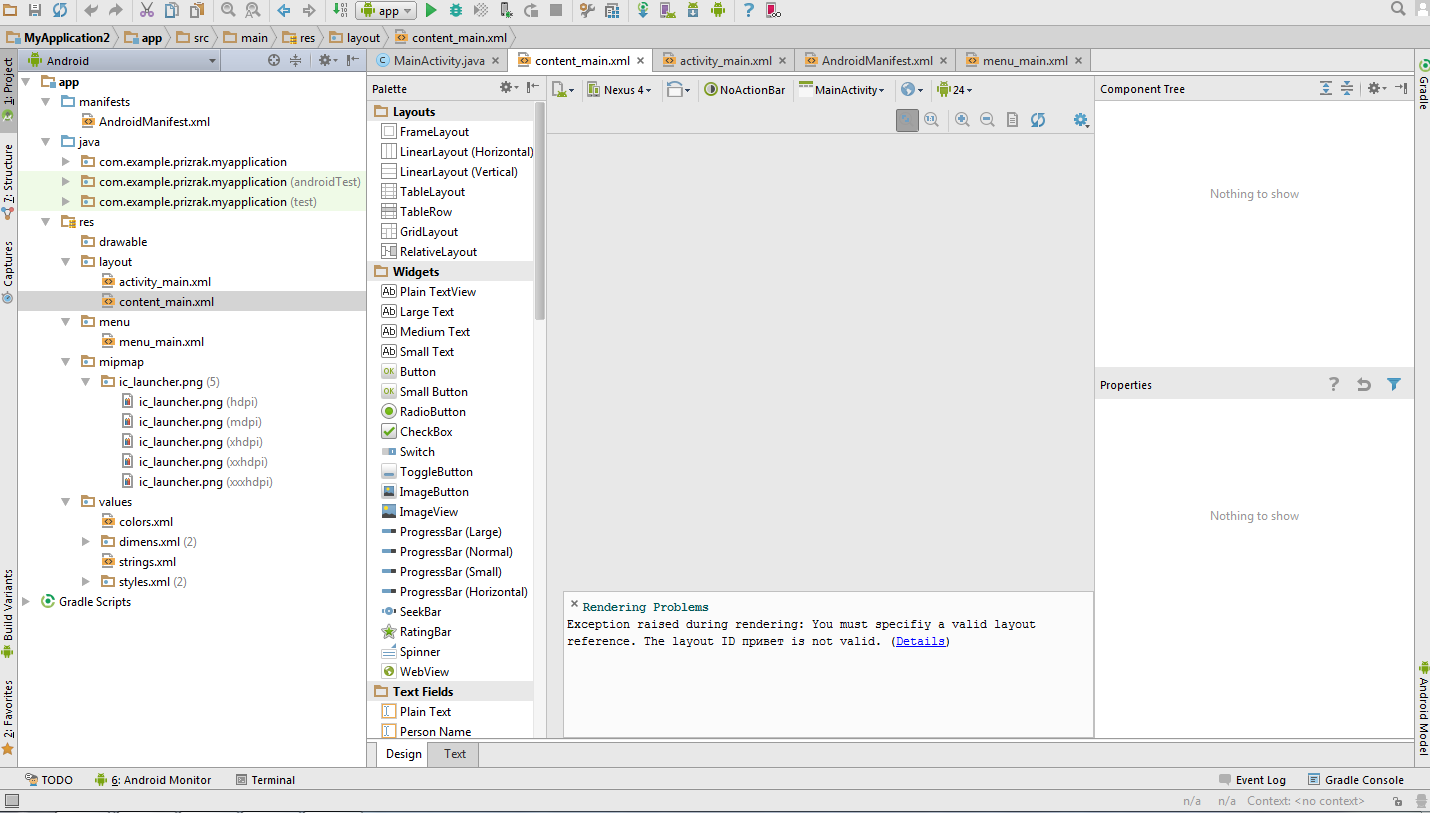Run app with the green play icon

pos(431,10)
